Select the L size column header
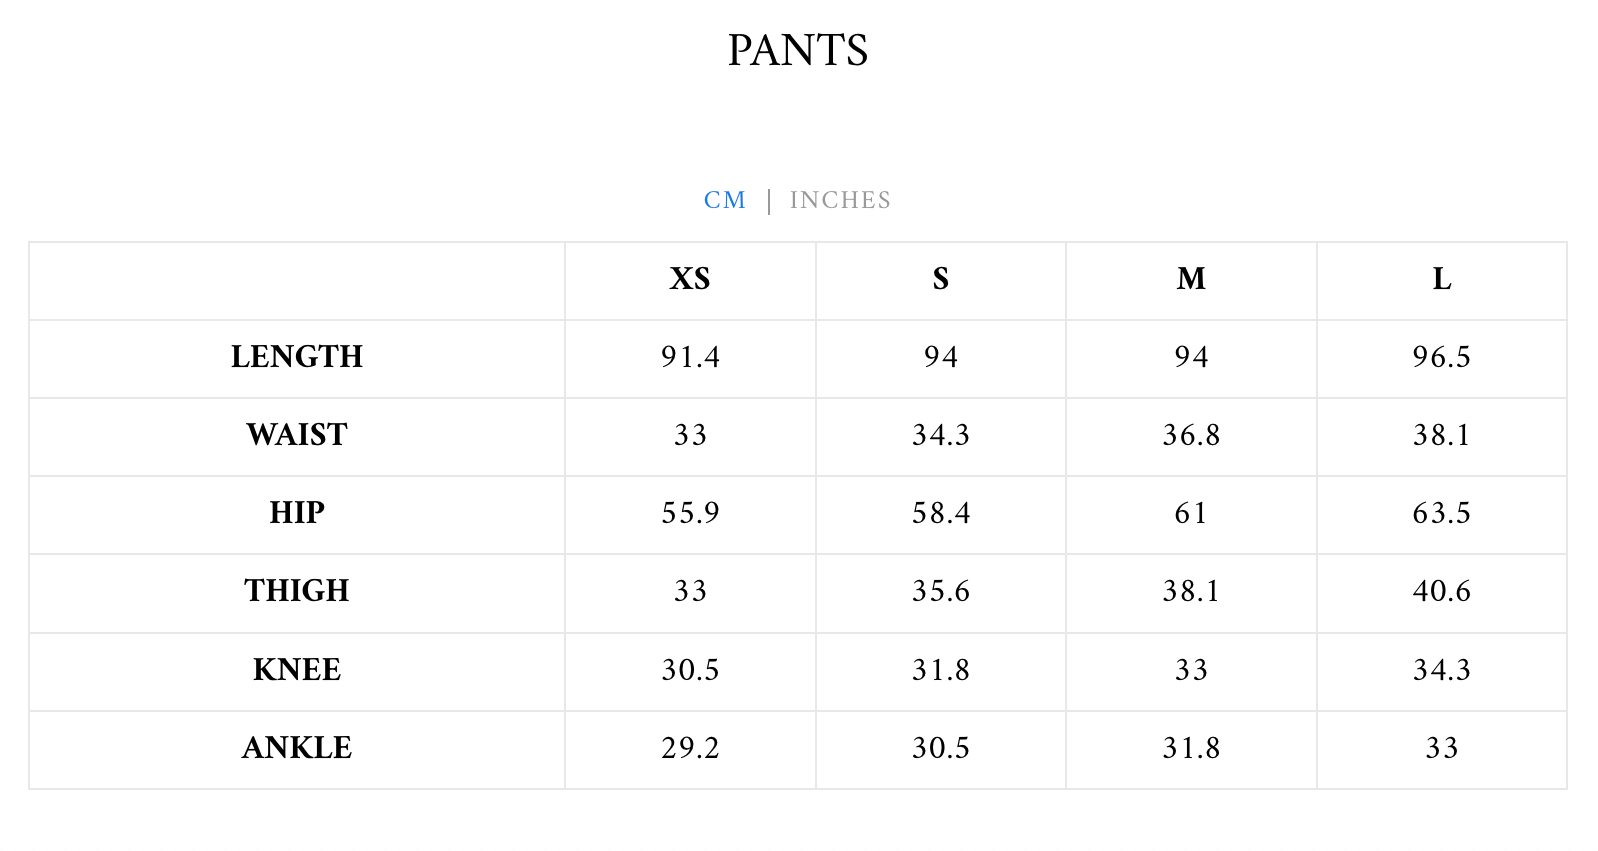Image resolution: width=1598 pixels, height=851 pixels. (1442, 279)
